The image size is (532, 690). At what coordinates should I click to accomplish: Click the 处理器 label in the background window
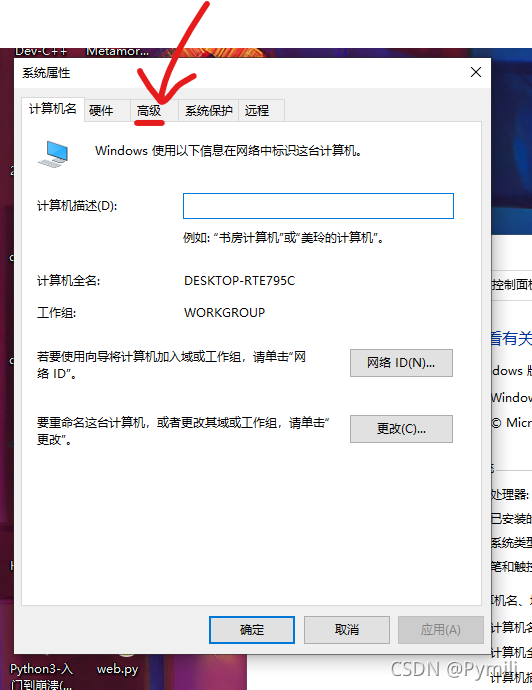click(x=510, y=495)
